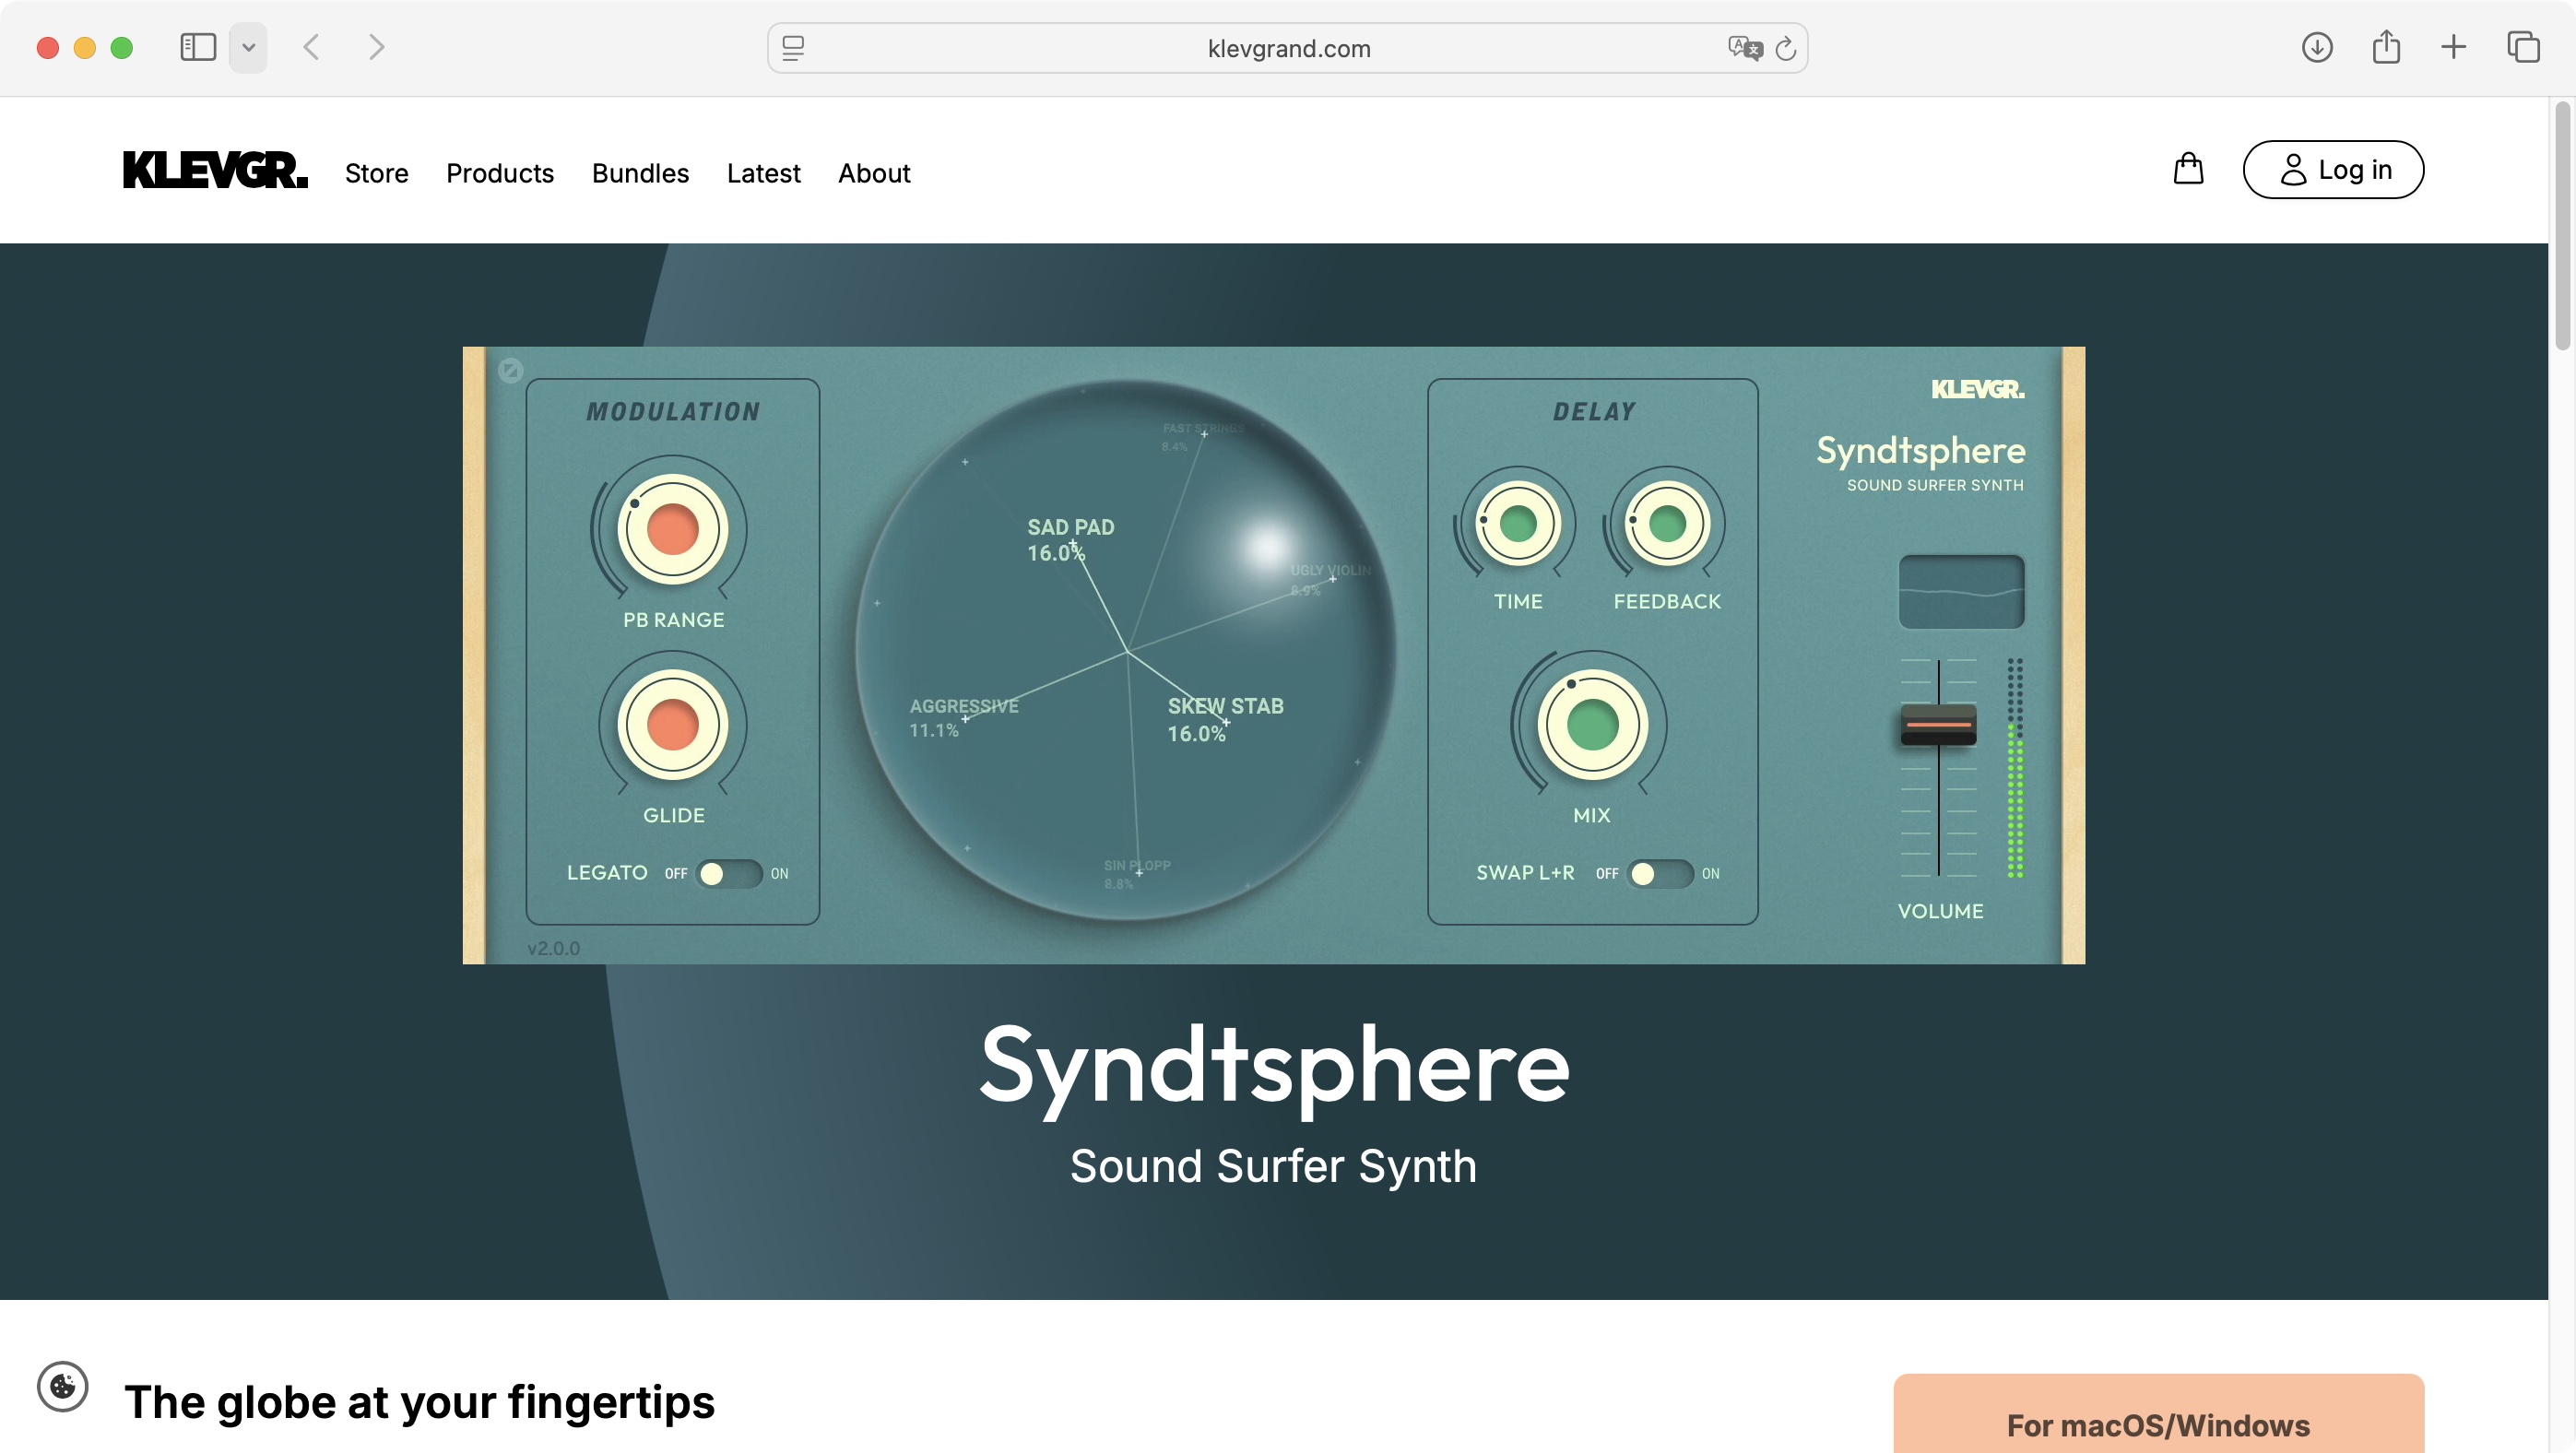Toggle the LEGATO switch

[x=729, y=873]
